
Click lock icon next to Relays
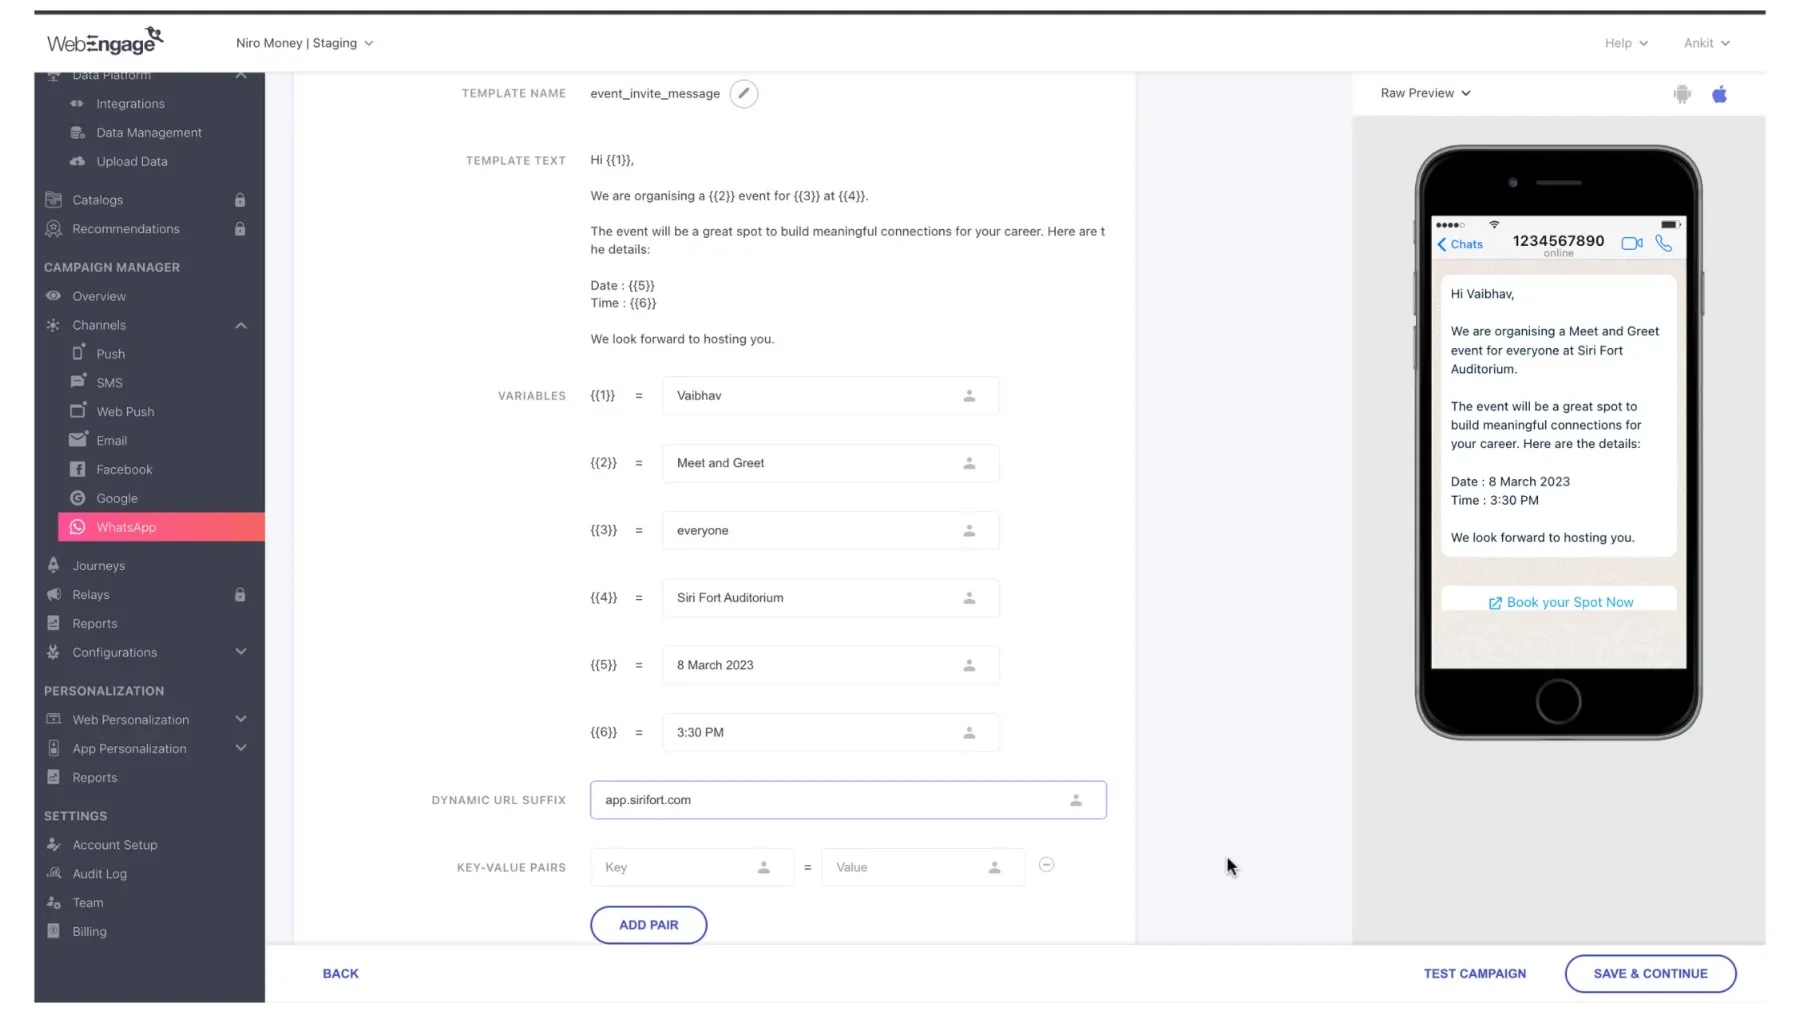coord(240,595)
